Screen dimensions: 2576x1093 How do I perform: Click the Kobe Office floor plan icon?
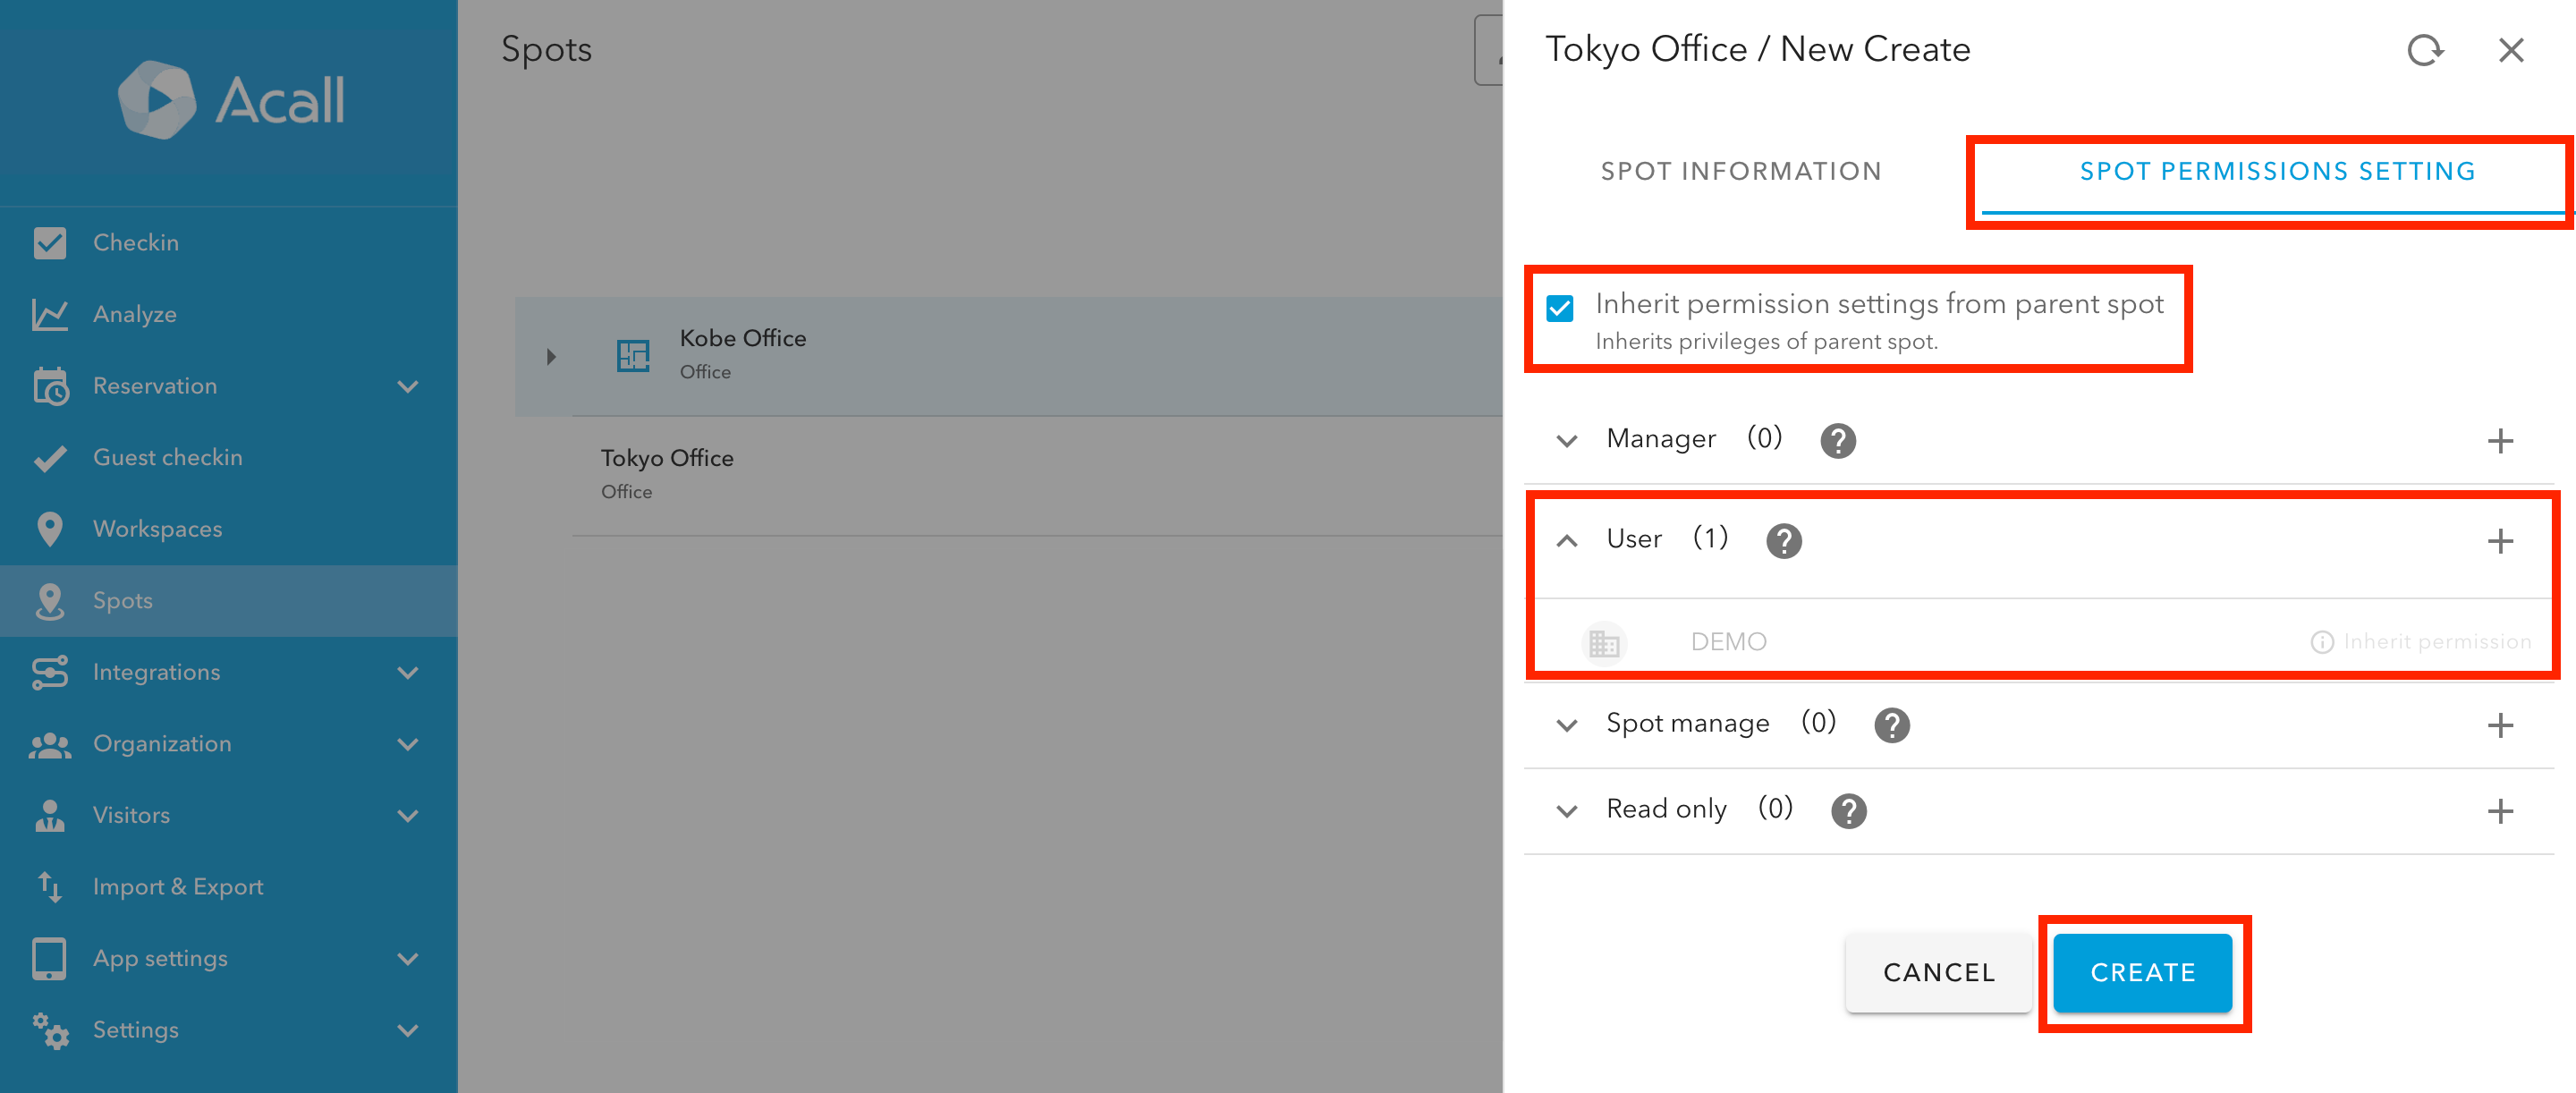coord(633,355)
